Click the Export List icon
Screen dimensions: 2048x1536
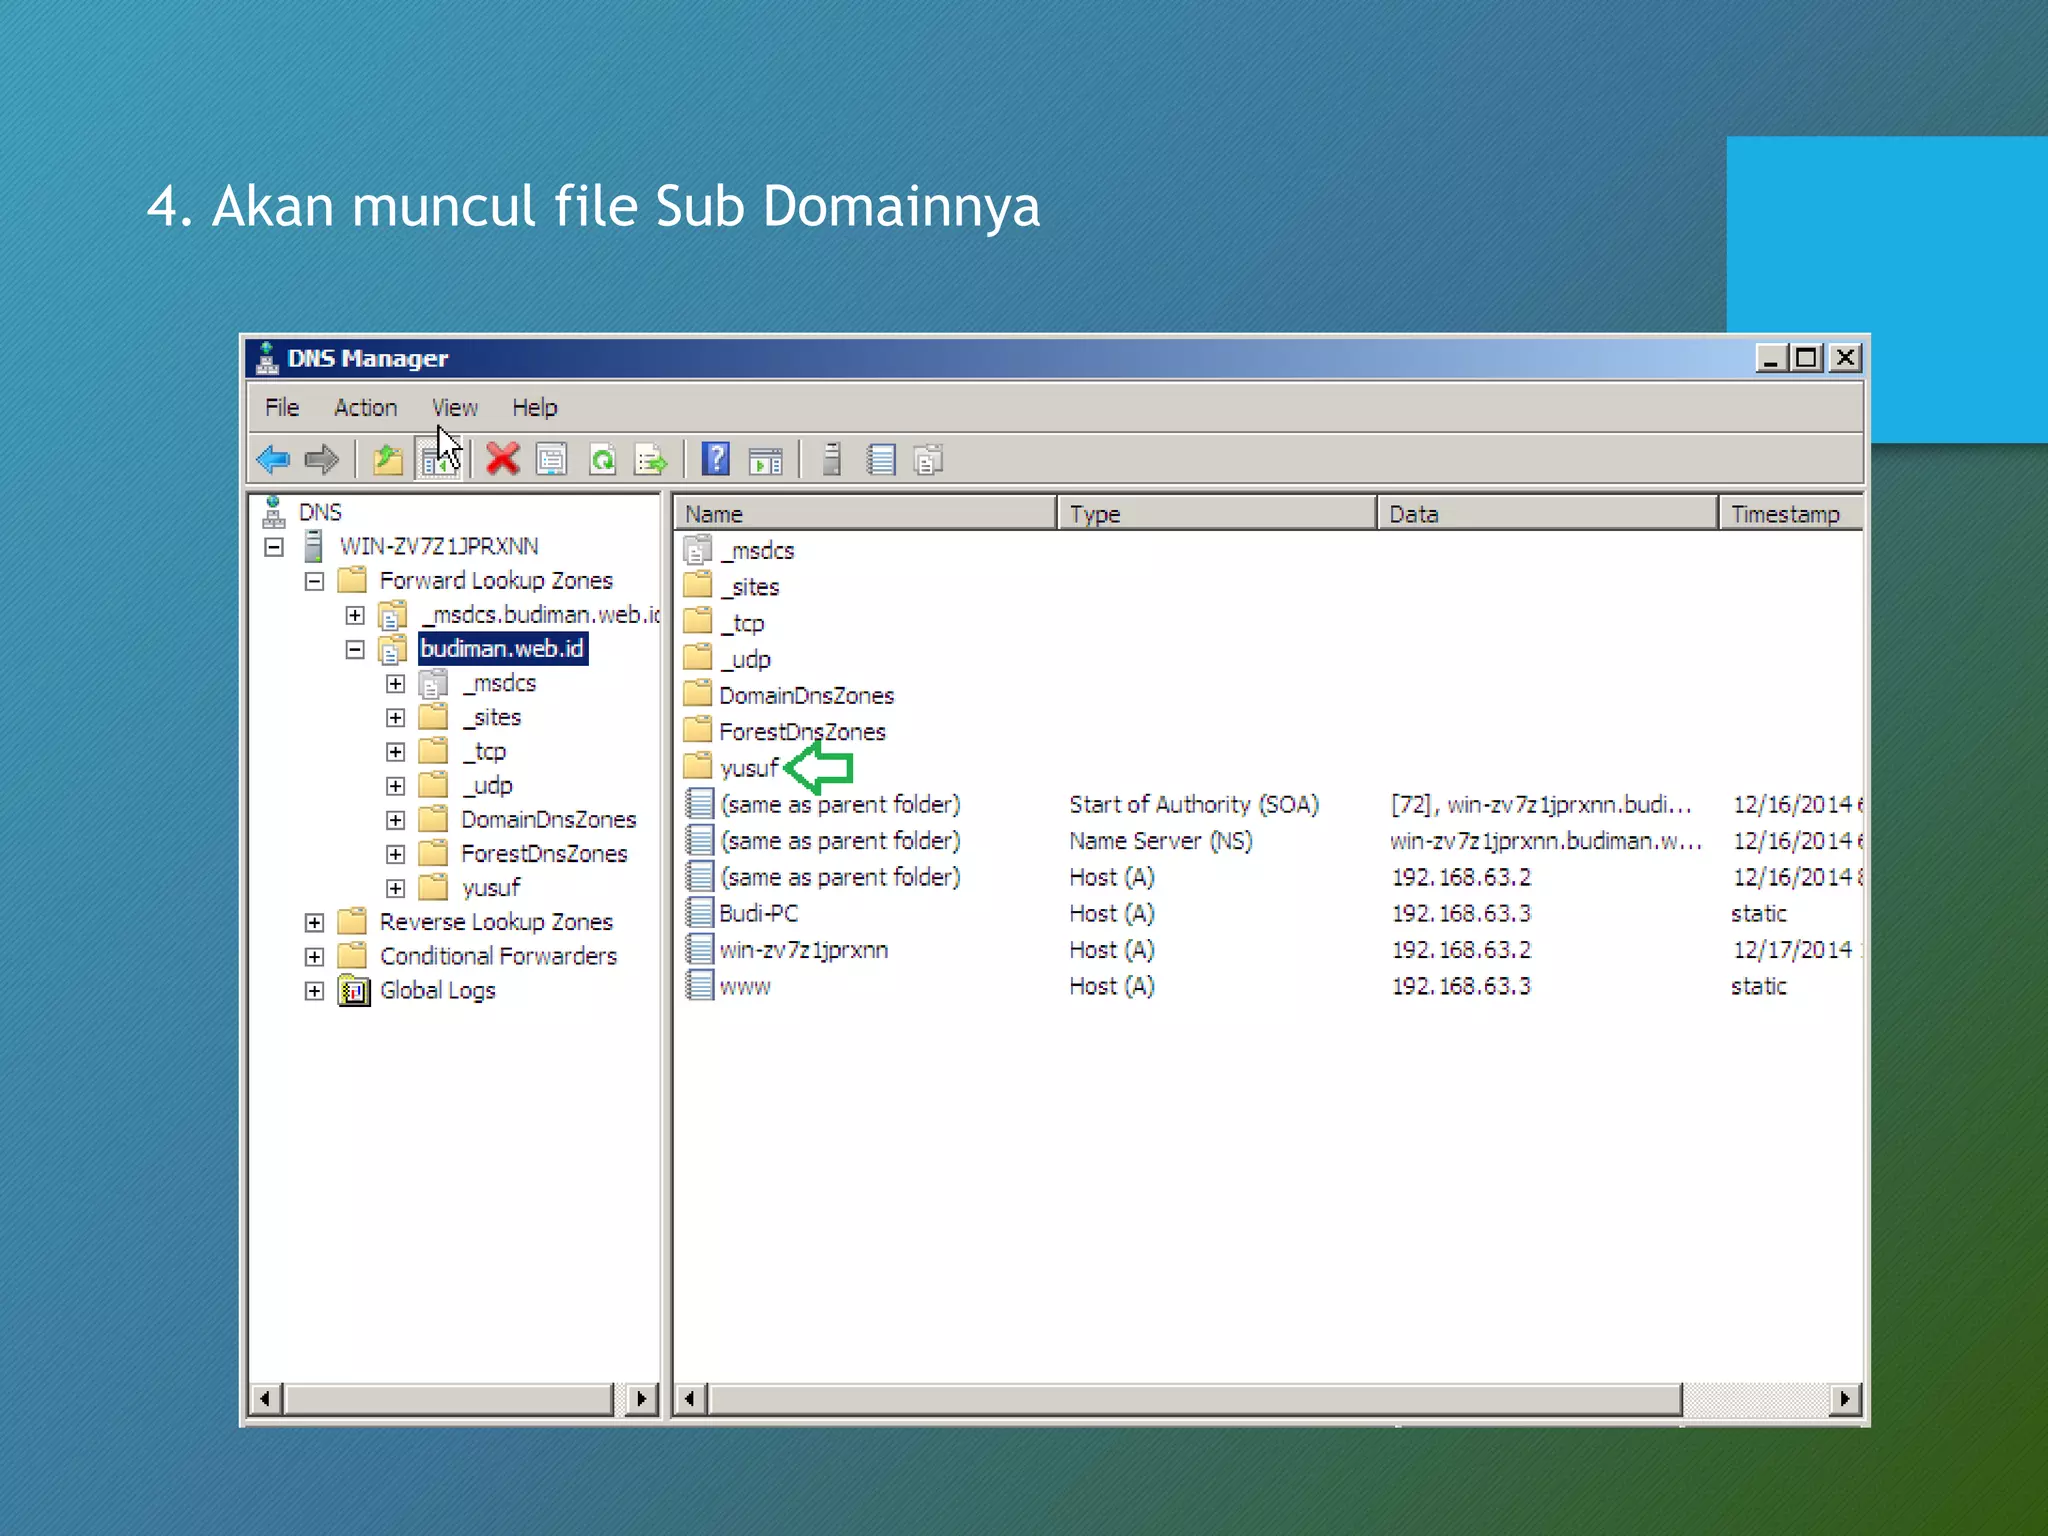(x=651, y=460)
